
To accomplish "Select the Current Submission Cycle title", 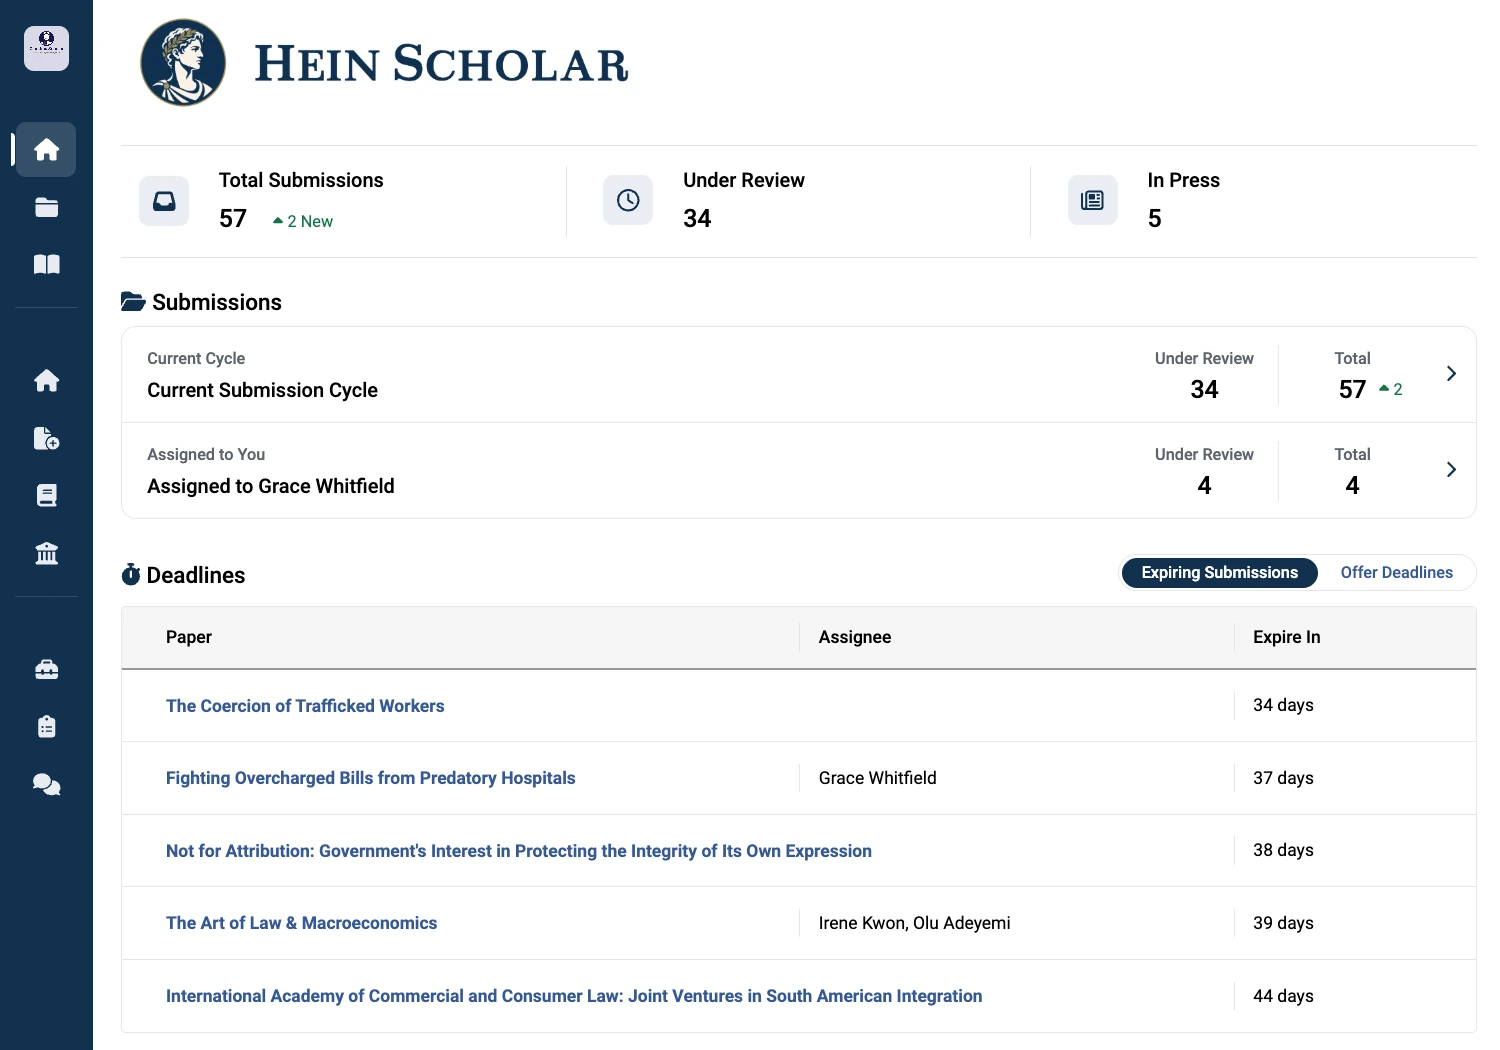I will coord(262,390).
